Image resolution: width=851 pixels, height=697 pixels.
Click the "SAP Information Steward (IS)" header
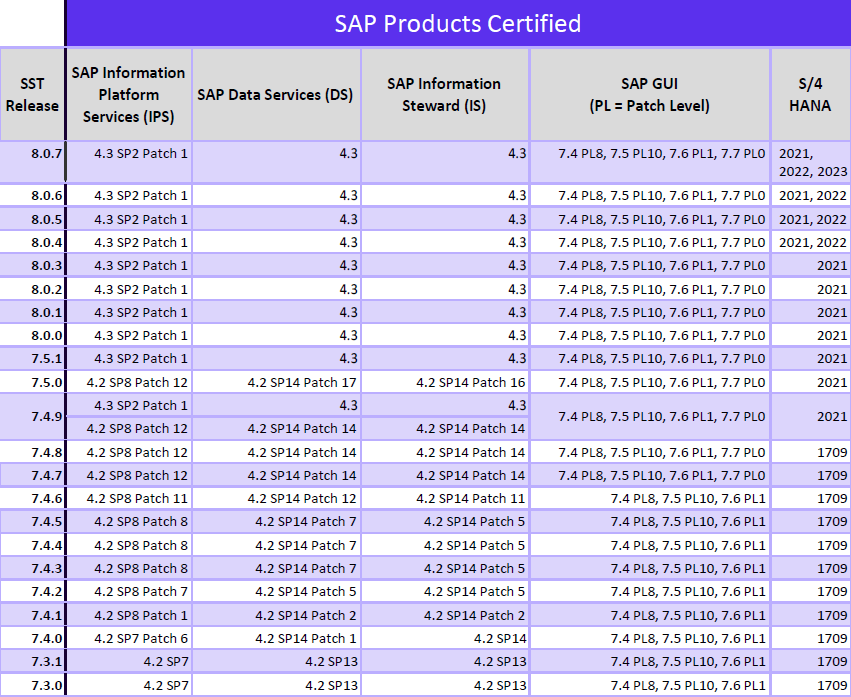445,94
